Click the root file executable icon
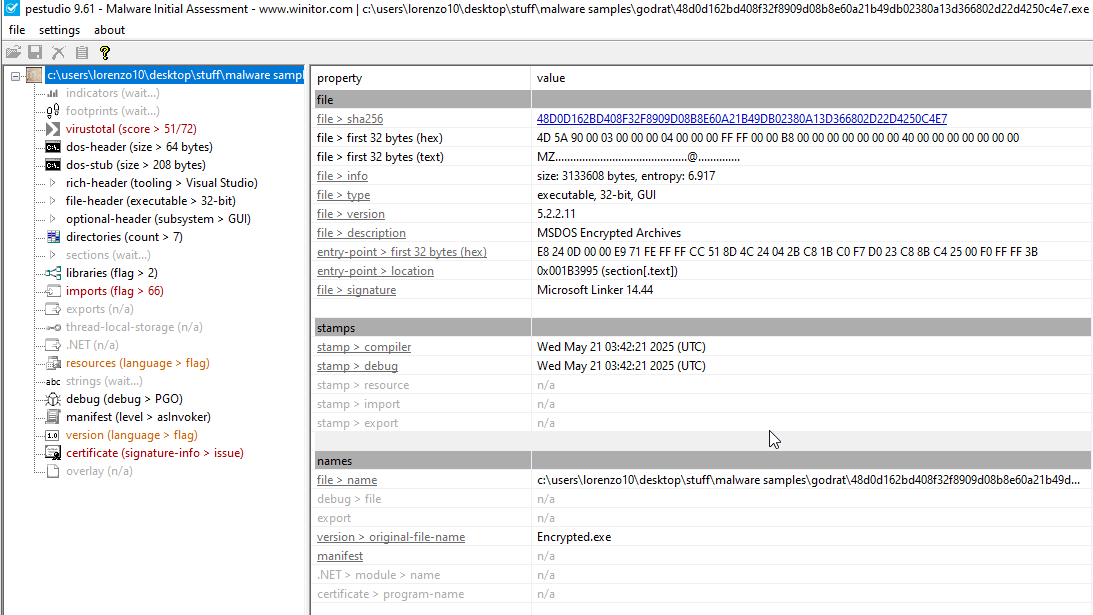1093x615 pixels. (x=34, y=75)
